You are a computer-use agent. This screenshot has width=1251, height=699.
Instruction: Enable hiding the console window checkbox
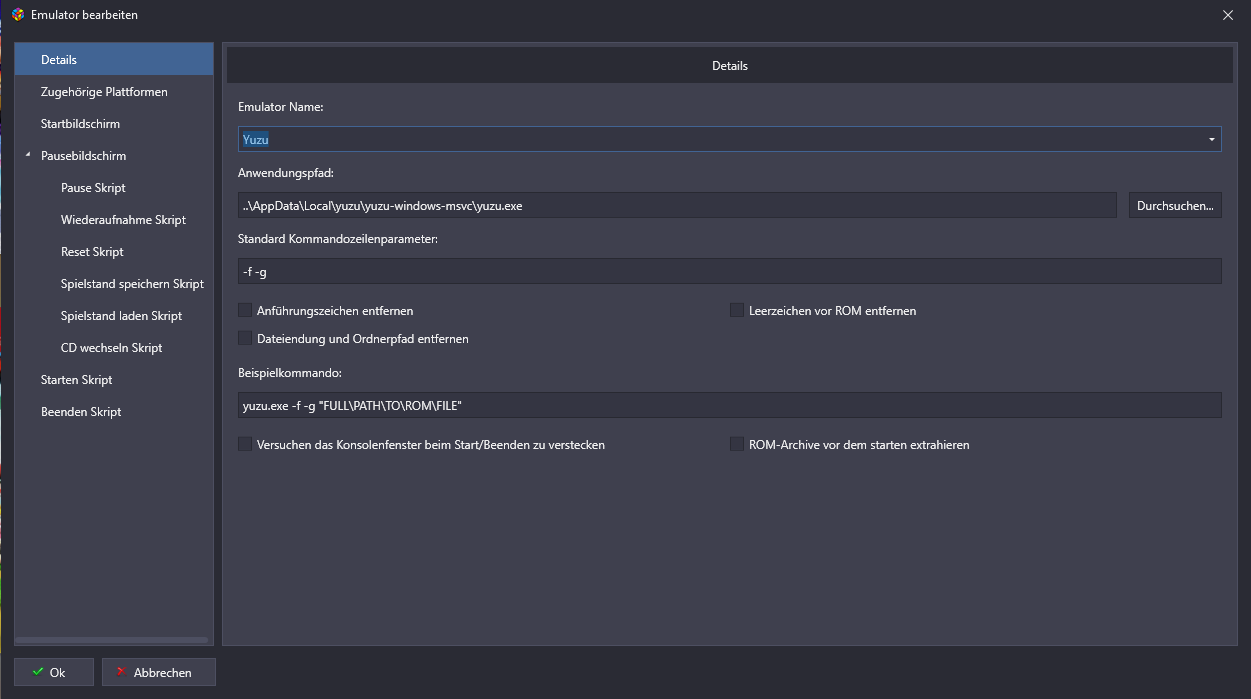245,444
